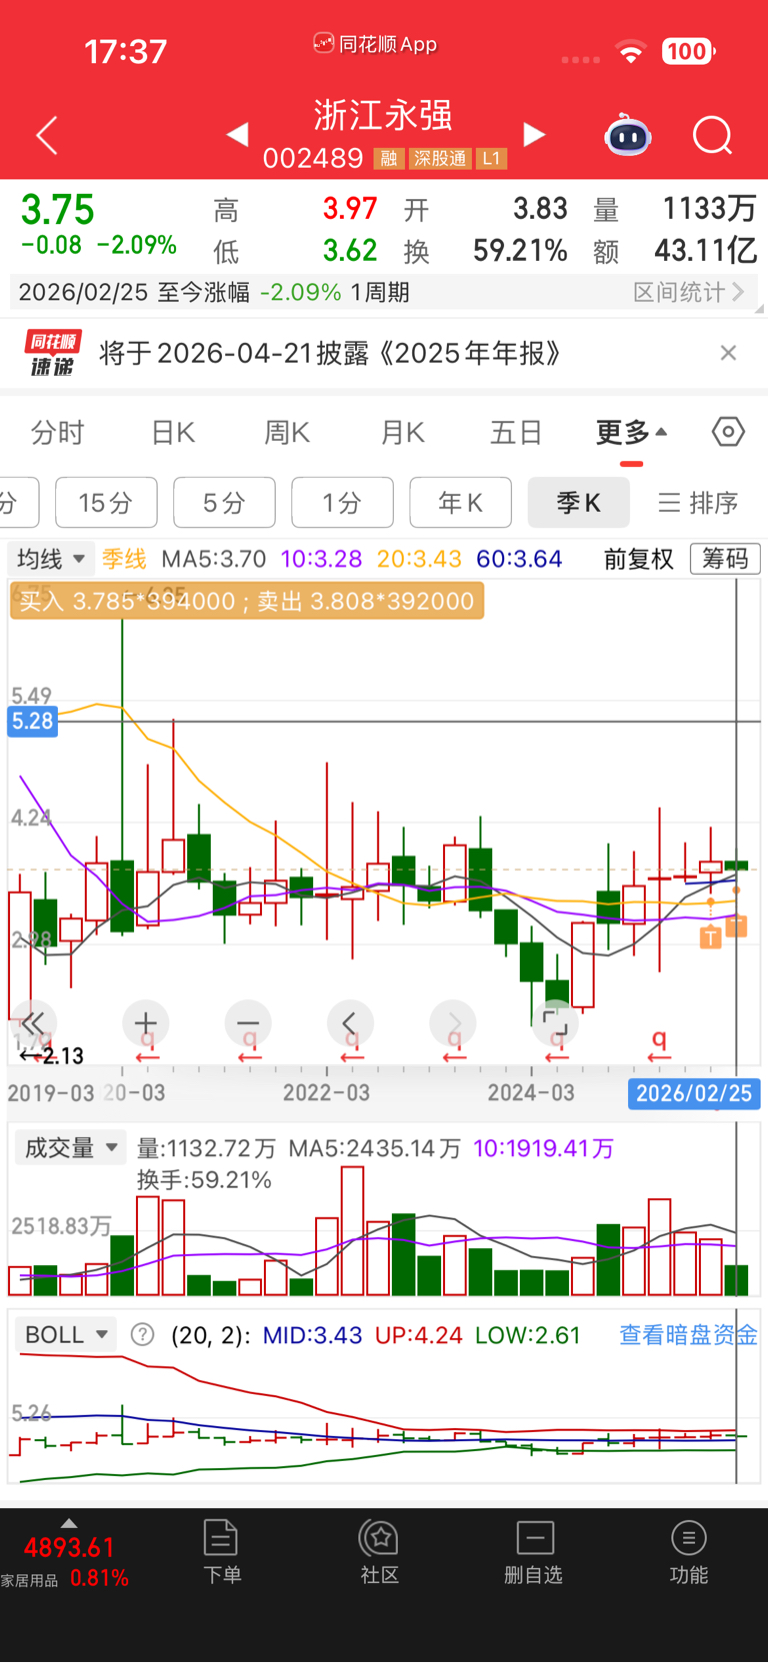Select the 分时 tab

pyautogui.click(x=58, y=432)
